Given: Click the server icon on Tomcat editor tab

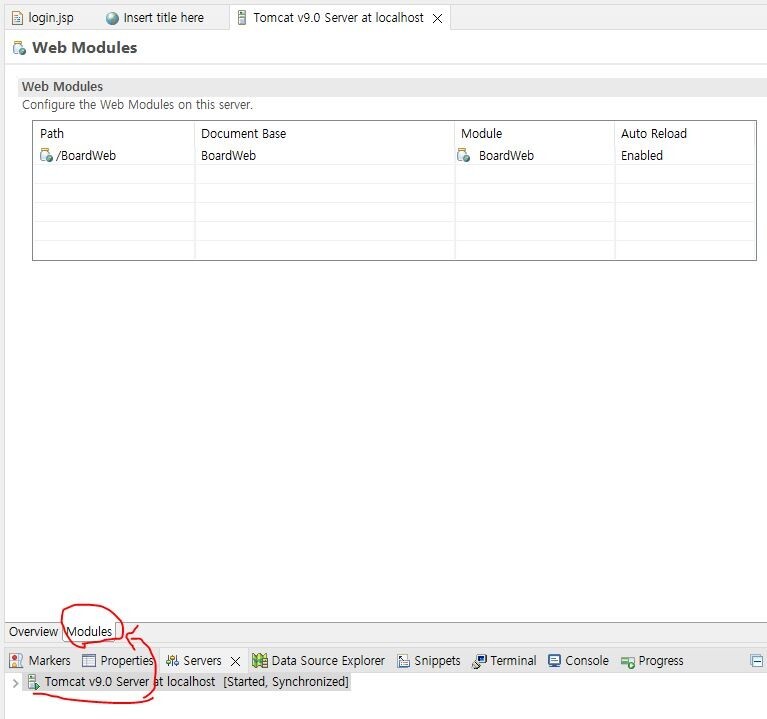Looking at the screenshot, I should click(x=242, y=18).
